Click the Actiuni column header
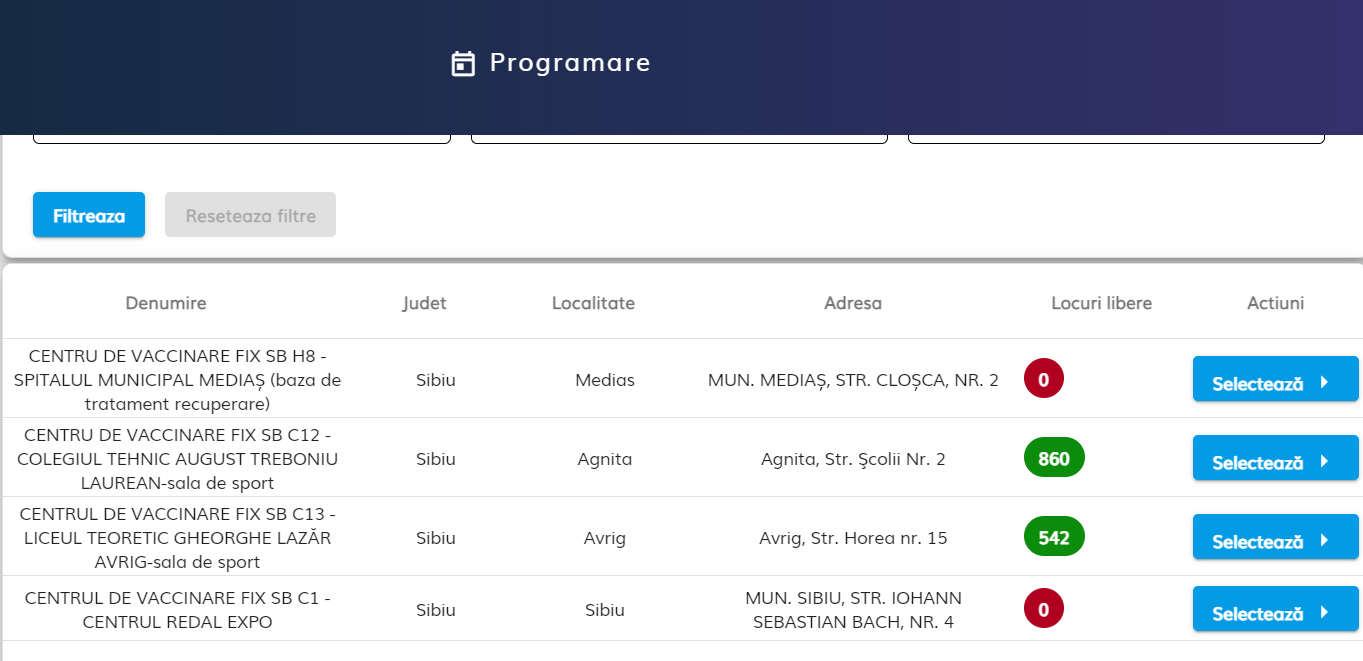1363x661 pixels. 1275,303
